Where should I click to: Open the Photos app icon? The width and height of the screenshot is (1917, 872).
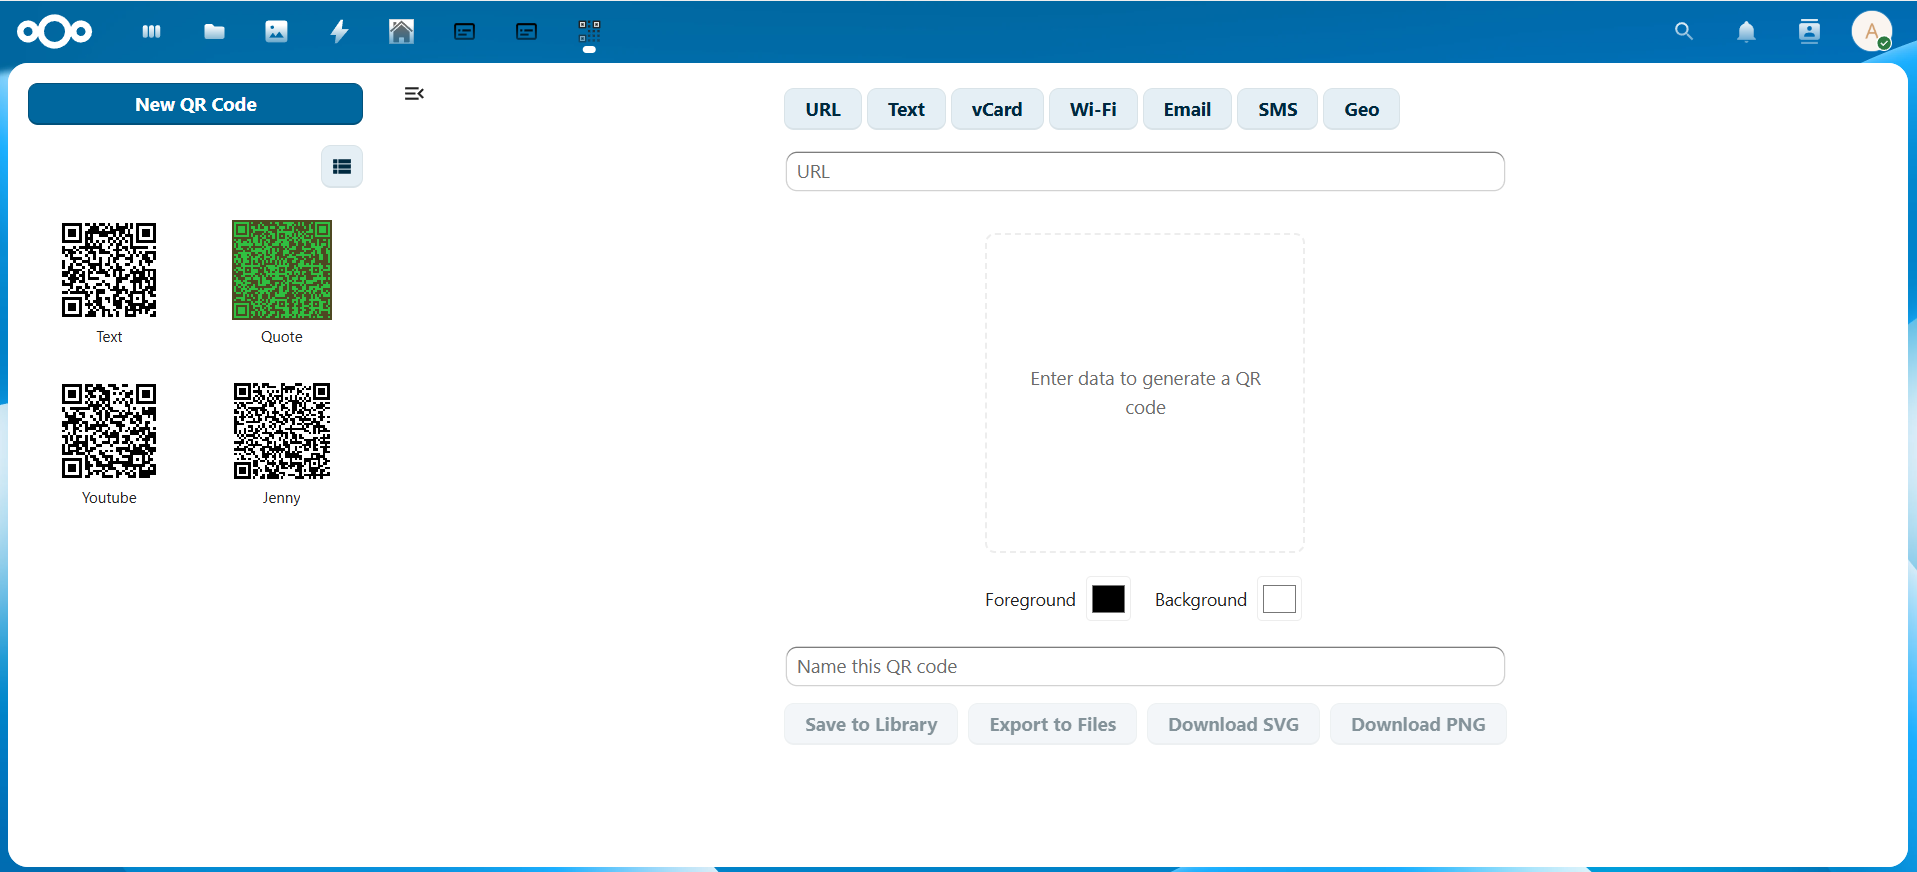(276, 32)
